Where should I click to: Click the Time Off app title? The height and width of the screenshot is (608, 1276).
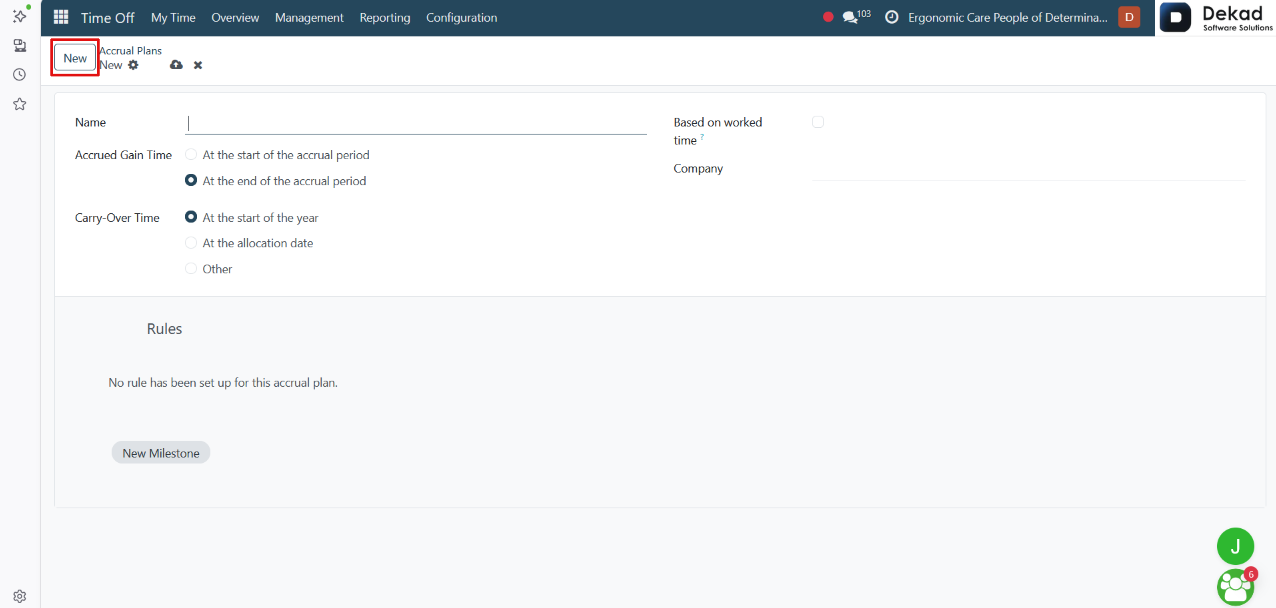(108, 17)
